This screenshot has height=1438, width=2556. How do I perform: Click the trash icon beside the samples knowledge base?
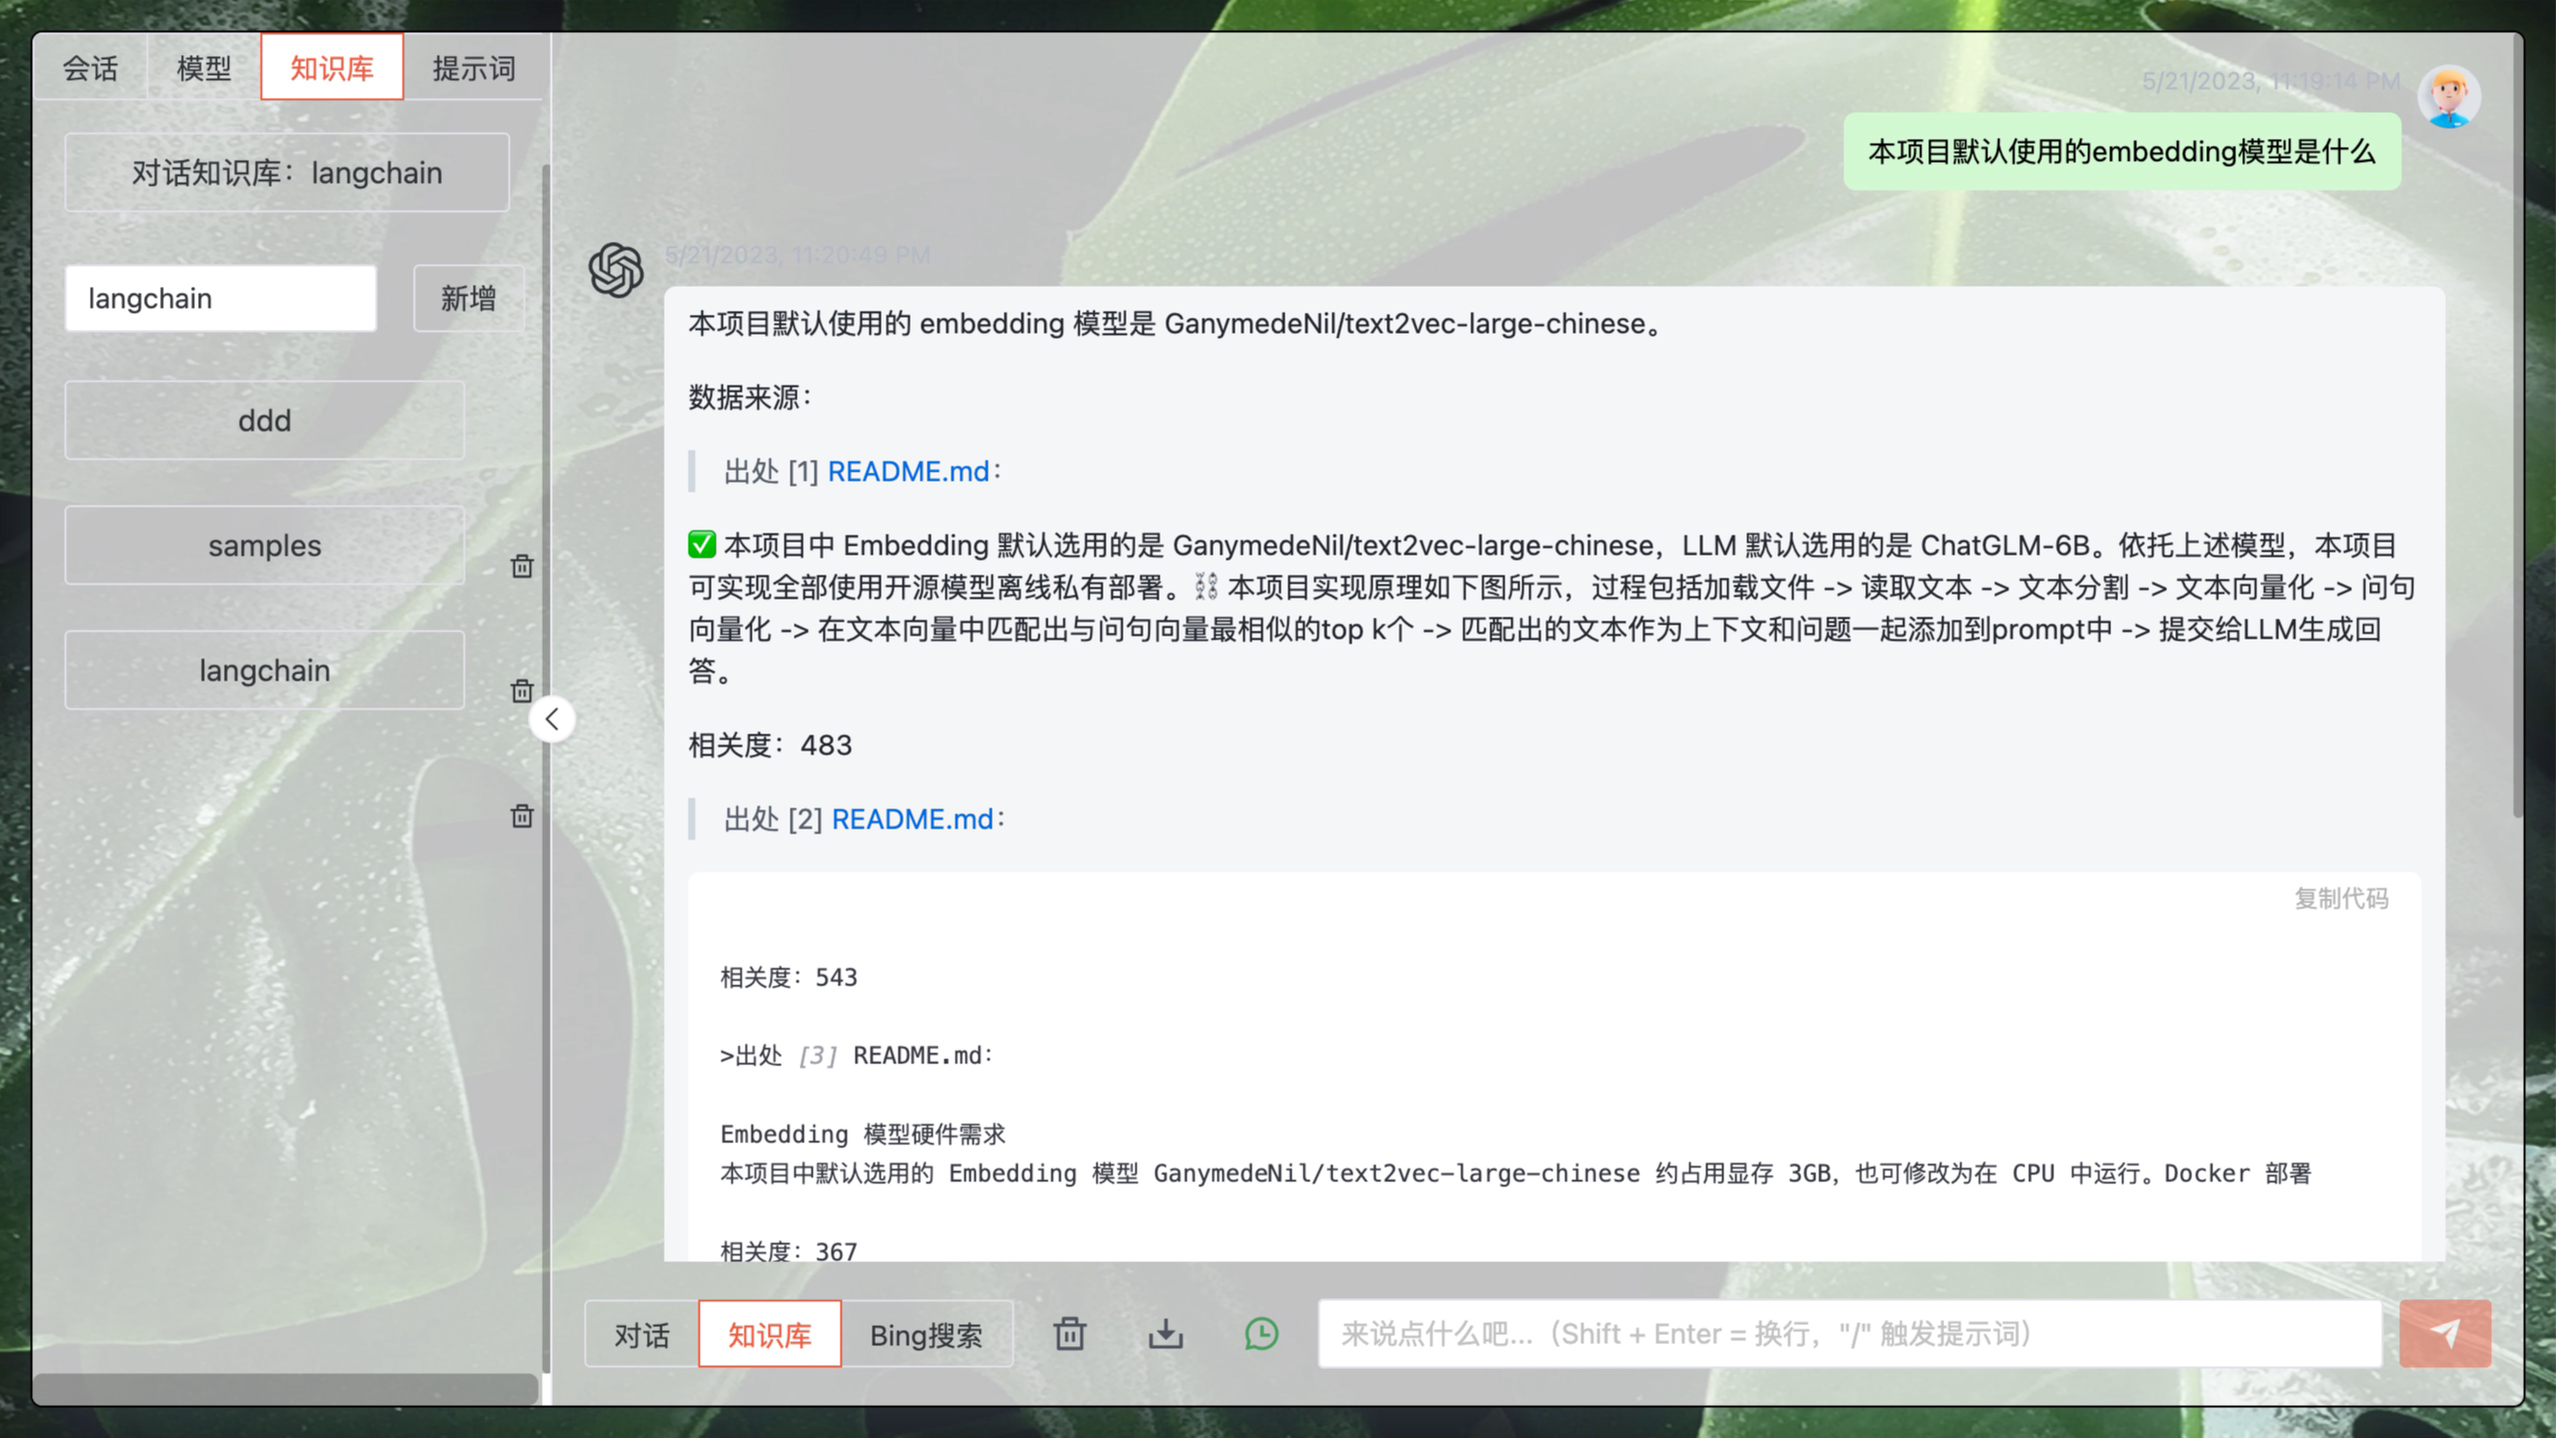[x=522, y=566]
